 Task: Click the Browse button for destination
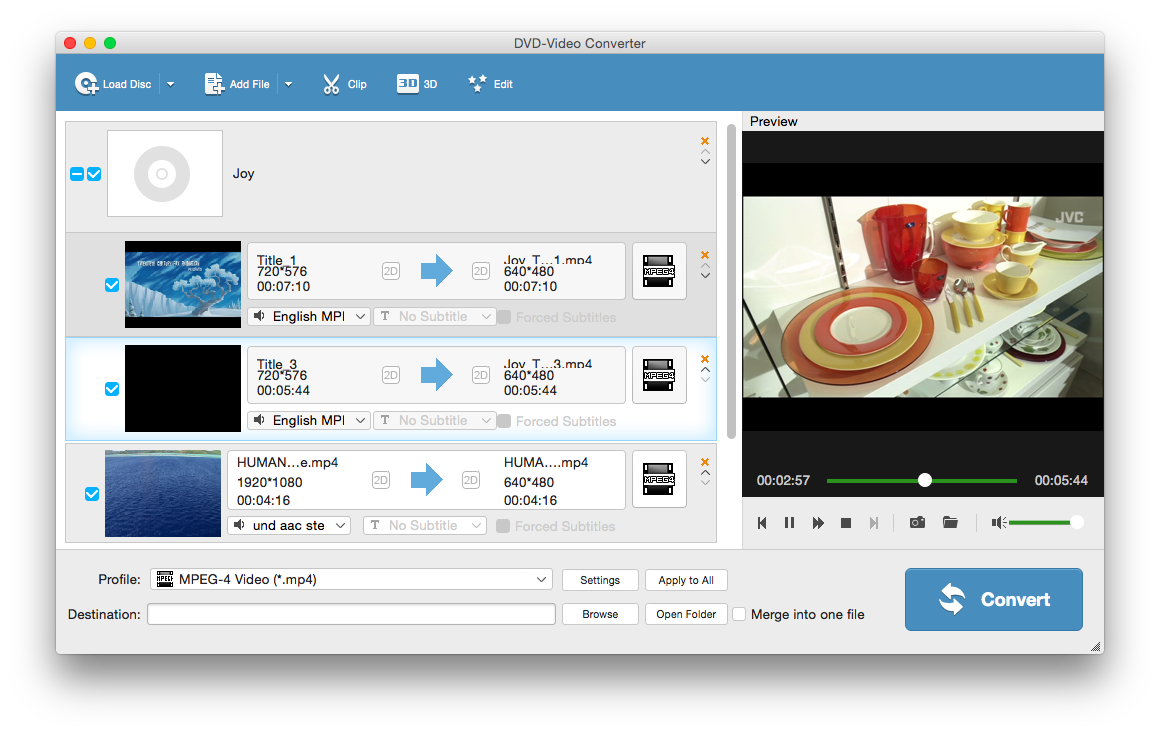point(600,614)
